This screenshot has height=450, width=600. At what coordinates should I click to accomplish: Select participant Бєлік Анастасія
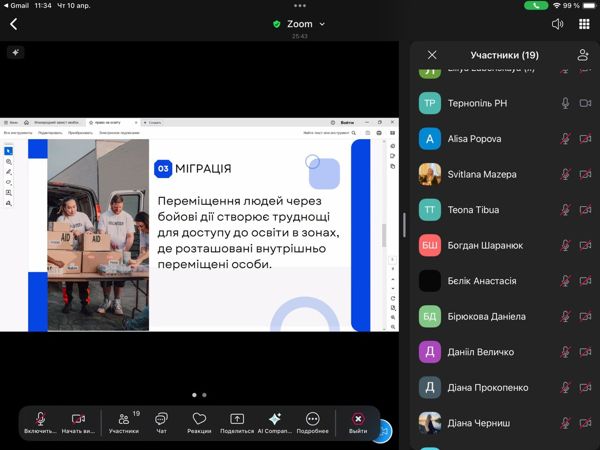pos(504,281)
